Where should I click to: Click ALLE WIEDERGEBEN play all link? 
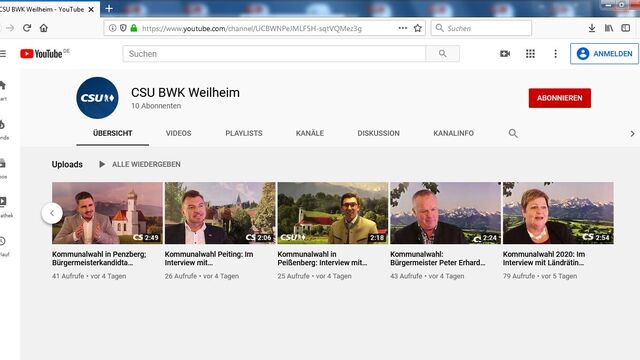[x=140, y=164]
